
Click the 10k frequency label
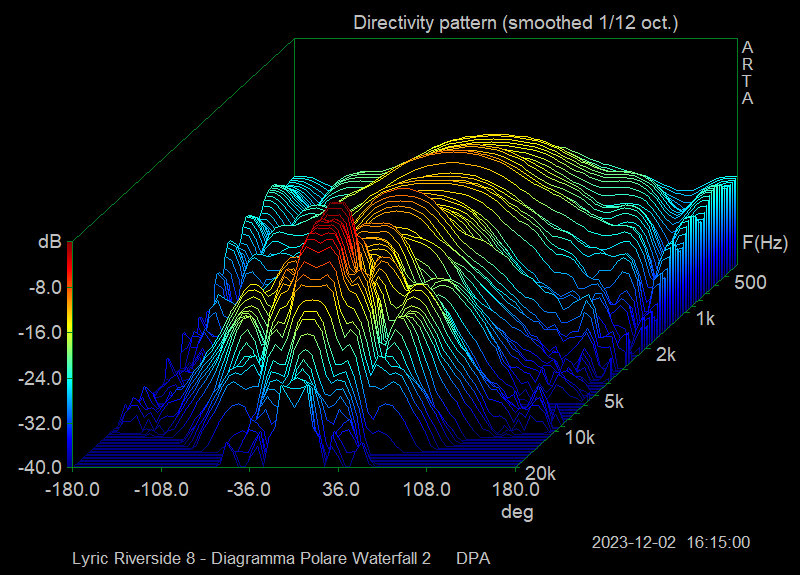tap(580, 438)
